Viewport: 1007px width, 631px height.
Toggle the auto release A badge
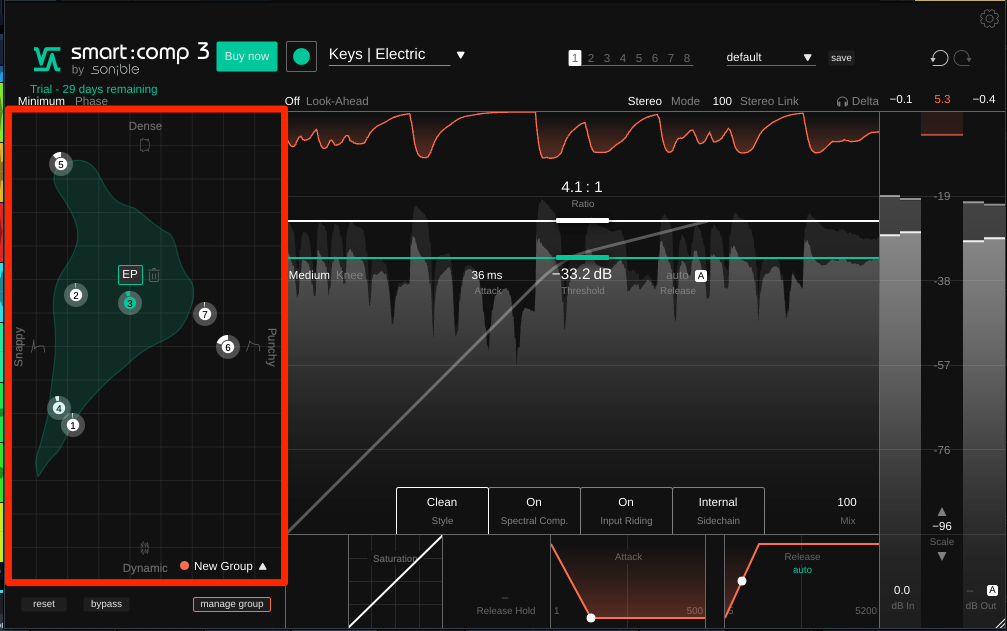(701, 276)
